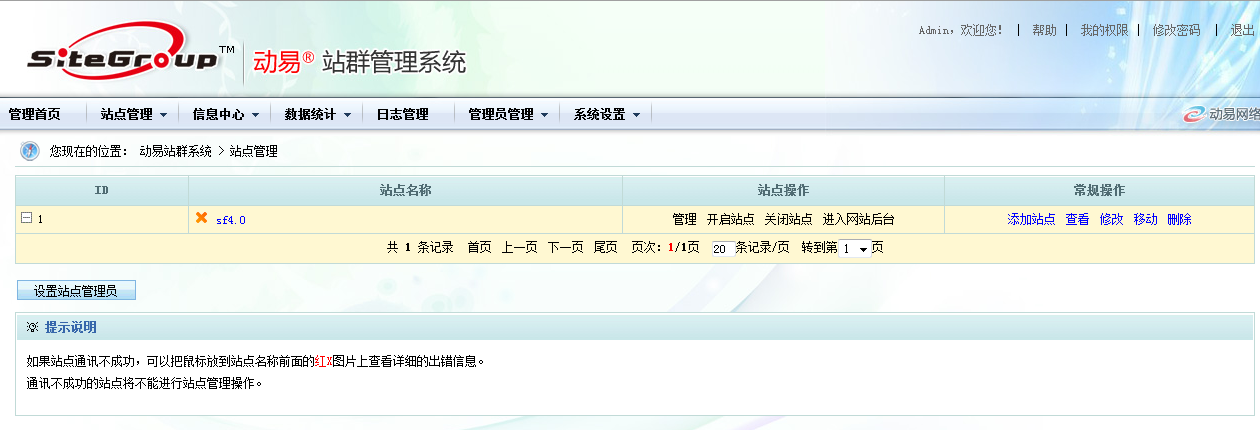This screenshot has width=1260, height=430.
Task: Open the 转到第 page number dropdown
Action: (853, 248)
